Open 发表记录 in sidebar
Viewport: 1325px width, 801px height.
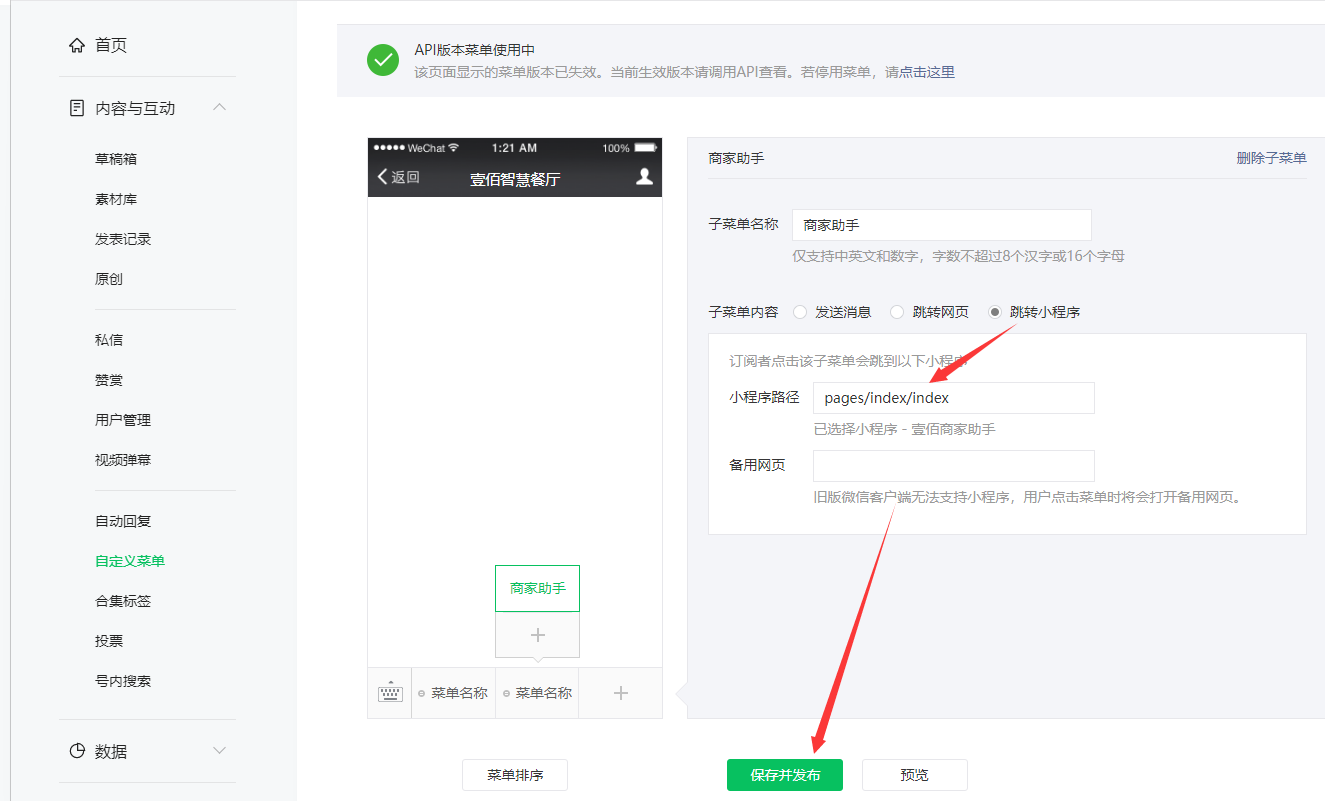pos(123,239)
